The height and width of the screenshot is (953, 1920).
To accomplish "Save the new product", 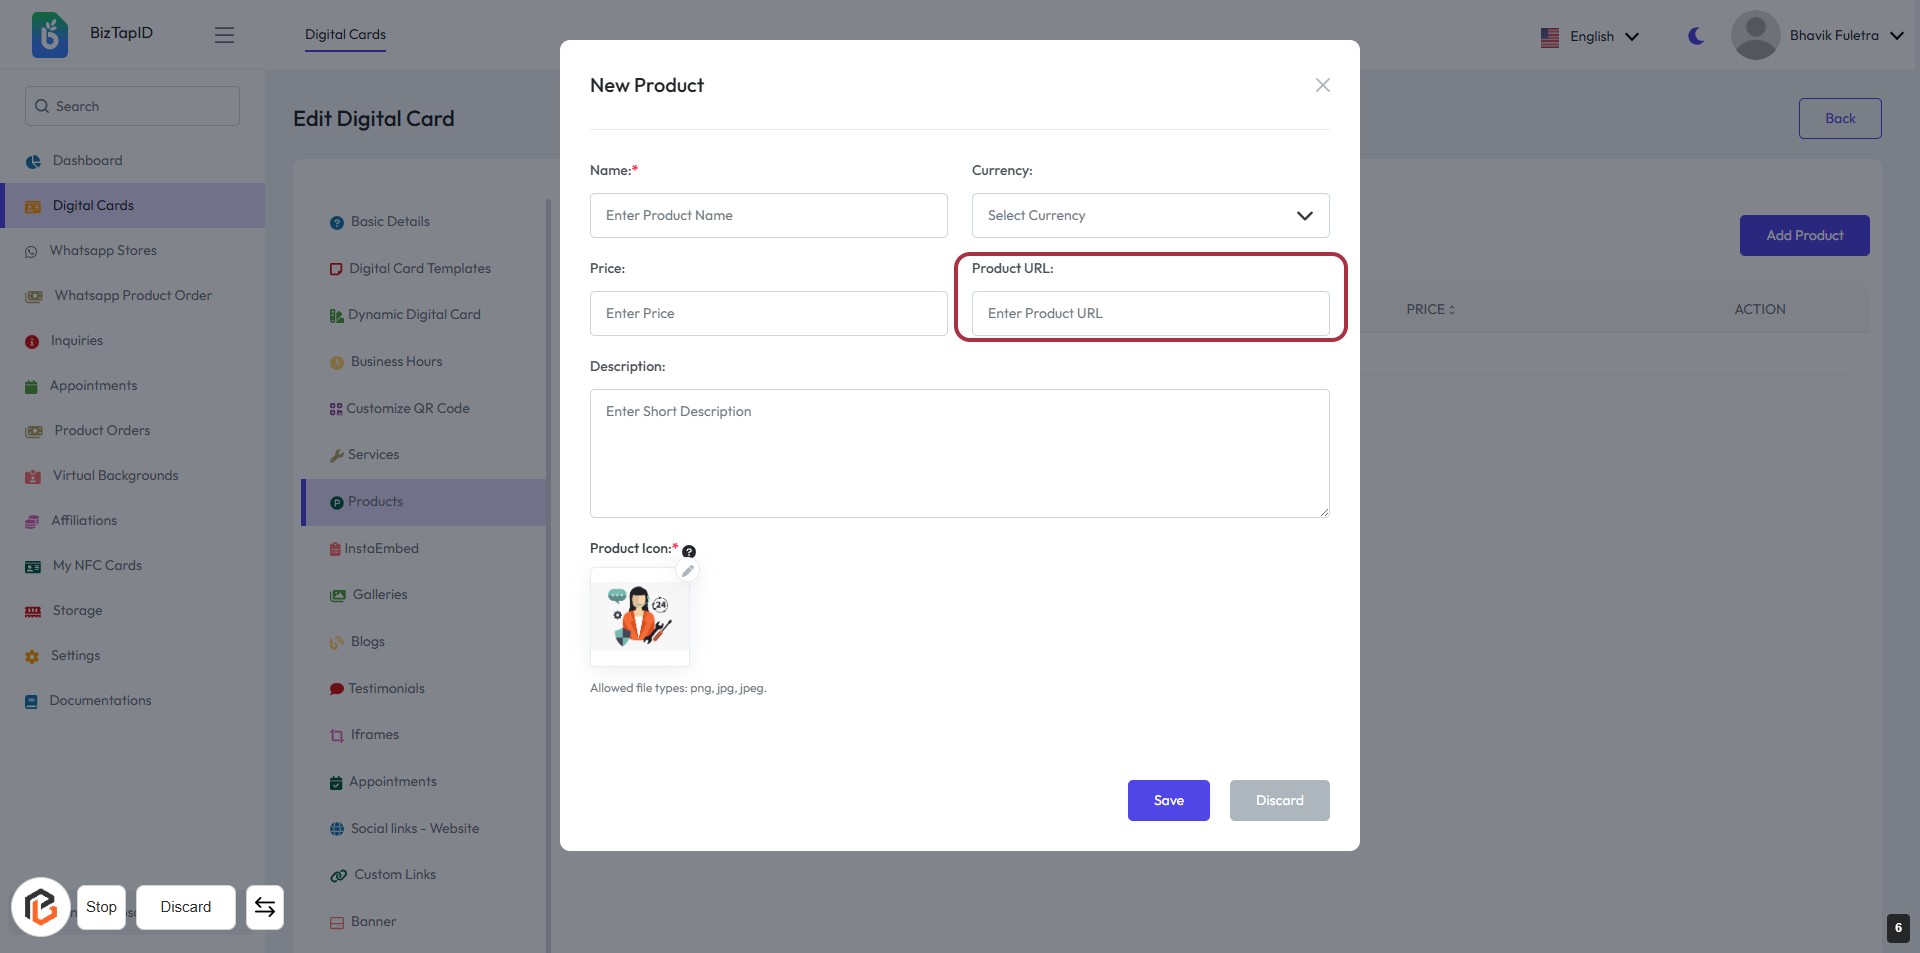I will click(1168, 800).
